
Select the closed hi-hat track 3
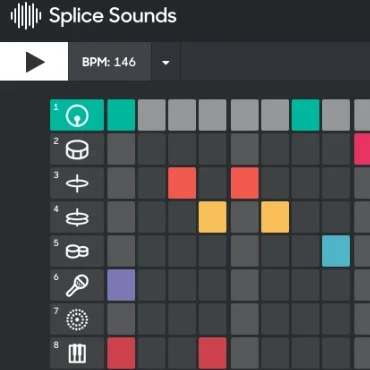pyautogui.click(x=77, y=183)
